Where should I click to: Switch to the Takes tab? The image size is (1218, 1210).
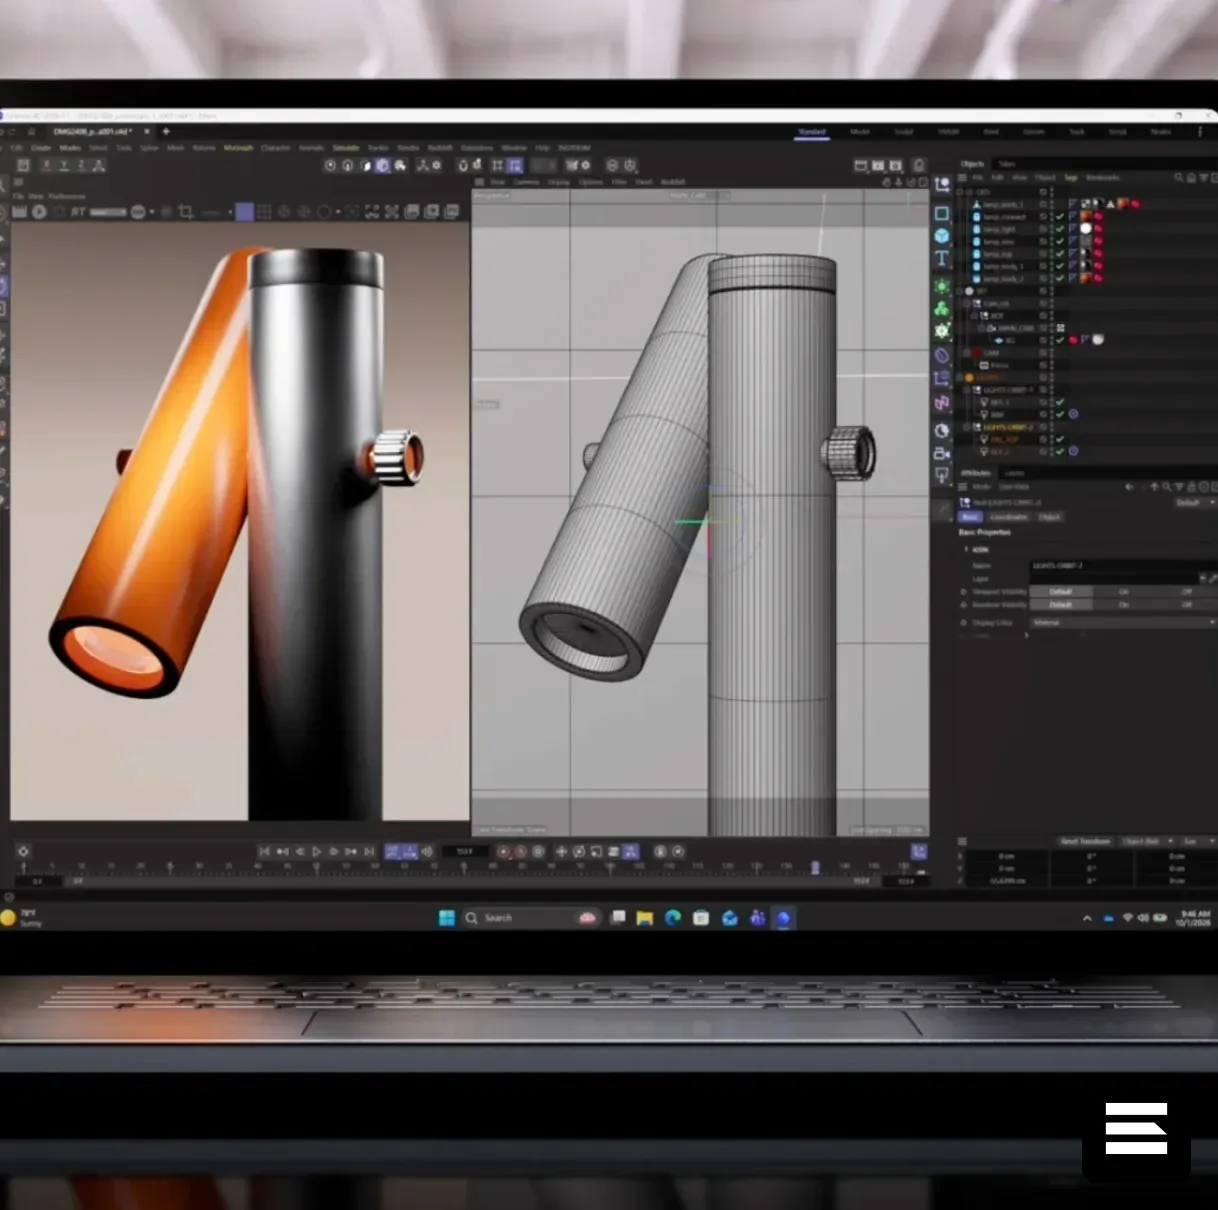click(1007, 164)
